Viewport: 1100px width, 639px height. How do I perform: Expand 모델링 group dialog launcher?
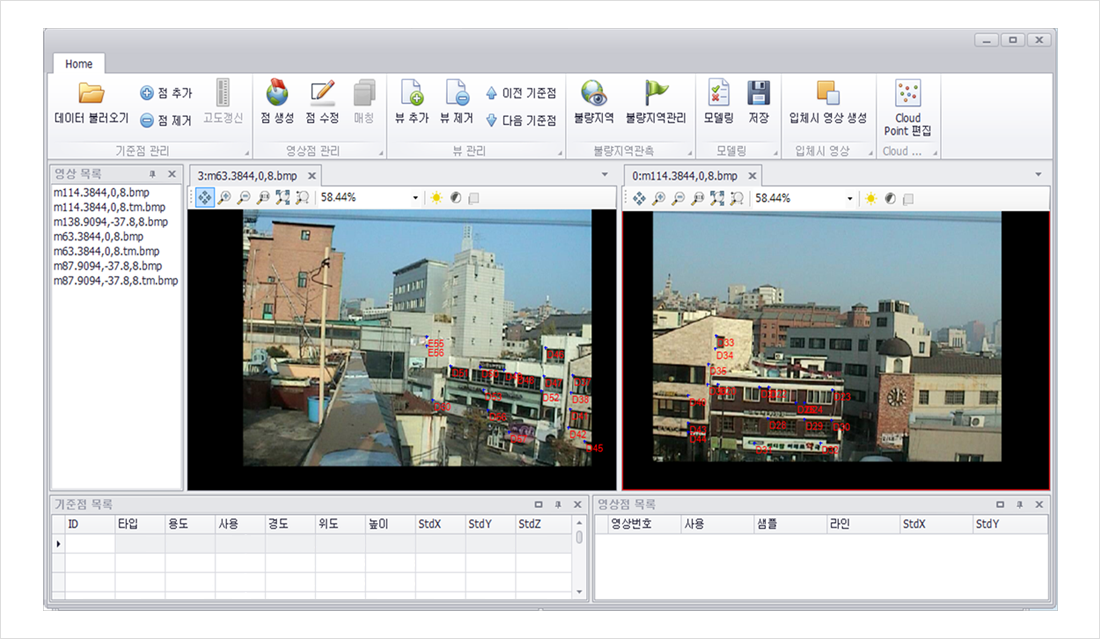[x=775, y=152]
